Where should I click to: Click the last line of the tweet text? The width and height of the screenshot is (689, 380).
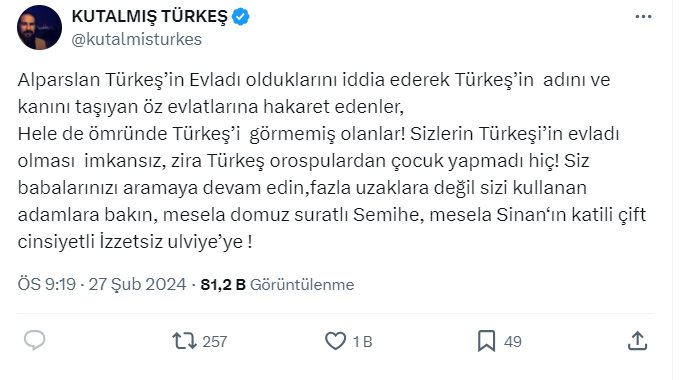click(135, 242)
